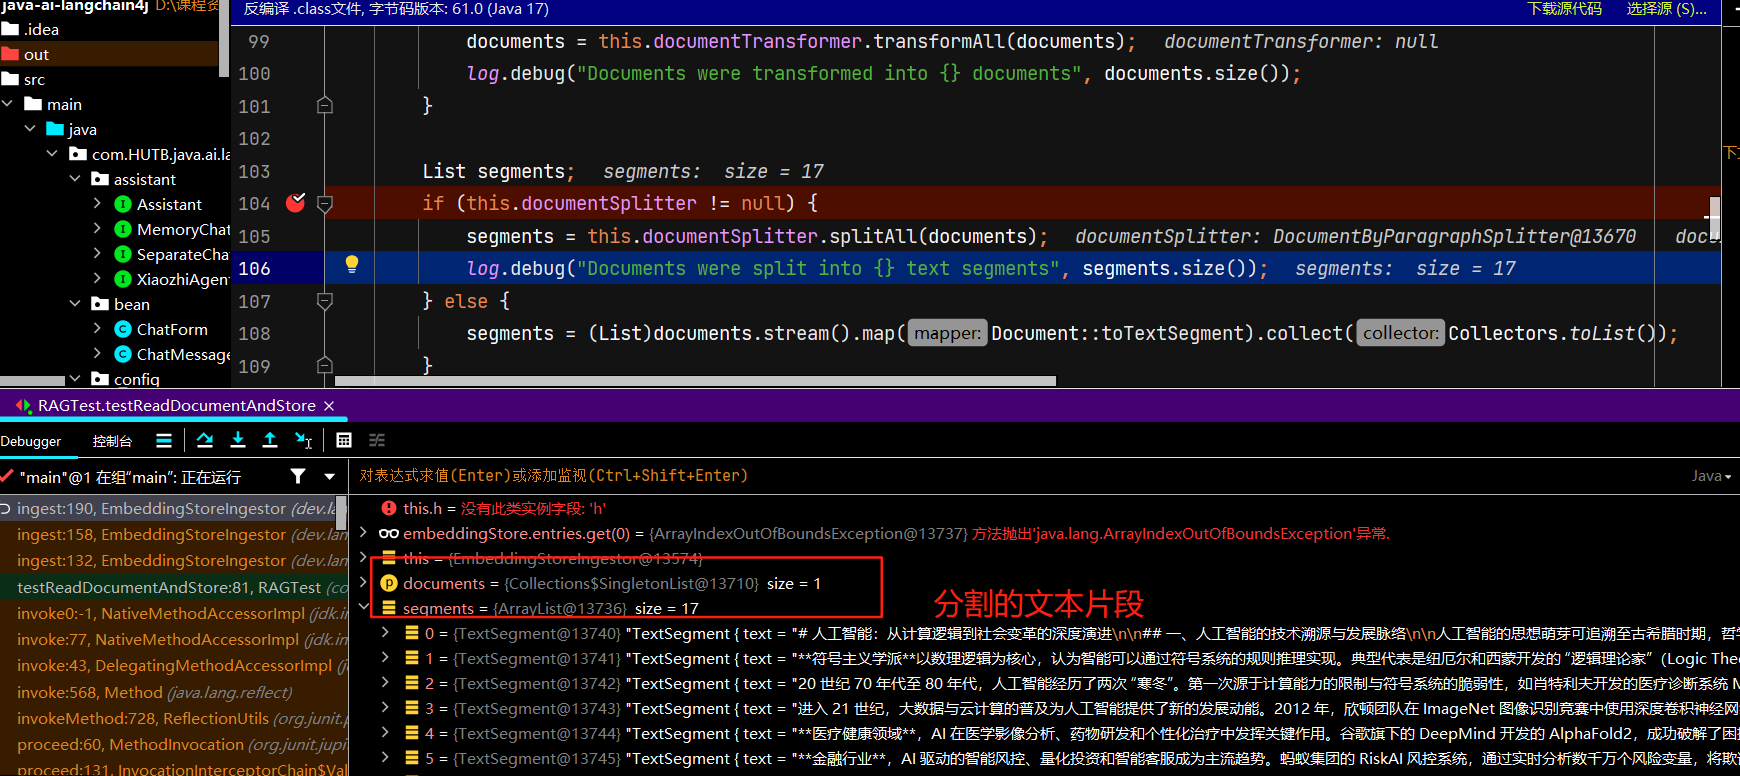Click the debugger layout settings hamburger icon
Viewport: 1740px width, 776px height.
tap(164, 440)
